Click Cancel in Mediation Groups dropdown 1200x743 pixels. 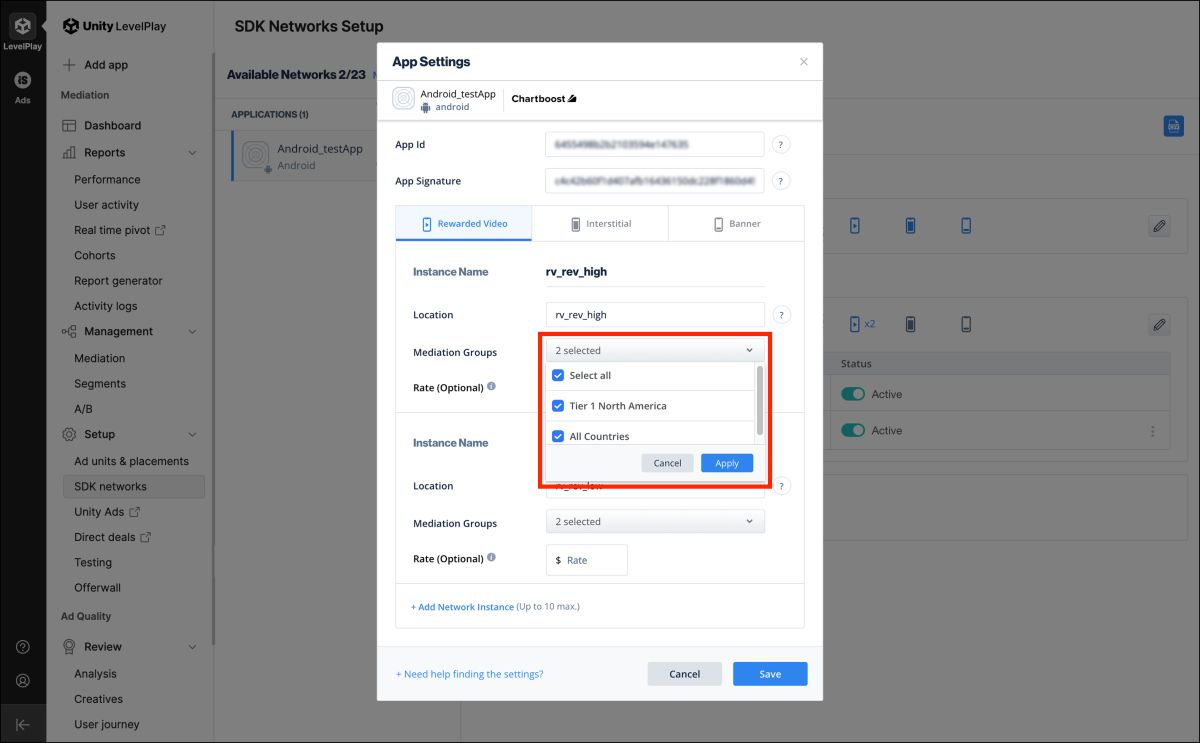[667, 463]
